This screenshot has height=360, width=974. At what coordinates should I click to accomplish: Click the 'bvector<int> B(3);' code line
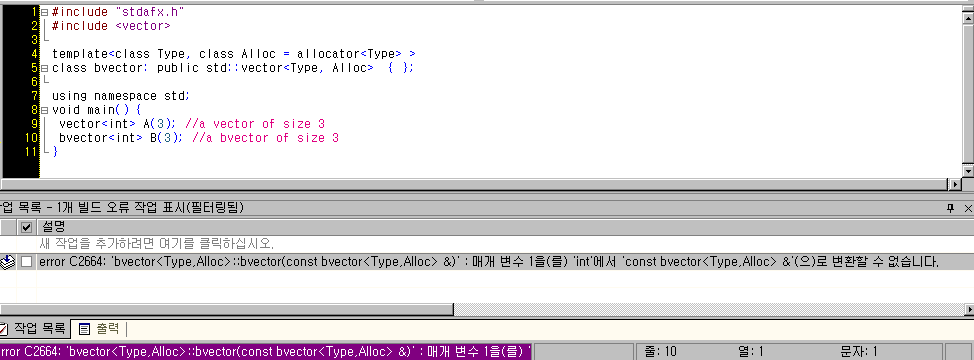(x=121, y=138)
